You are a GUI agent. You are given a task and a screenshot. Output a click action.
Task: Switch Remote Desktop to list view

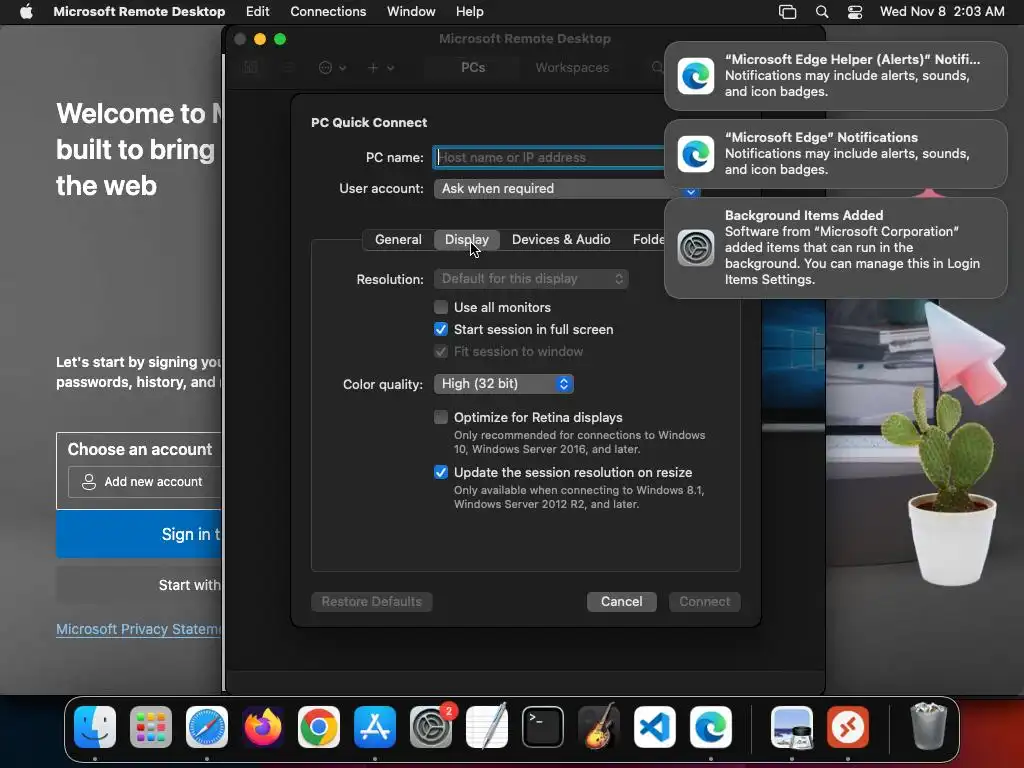tap(288, 67)
